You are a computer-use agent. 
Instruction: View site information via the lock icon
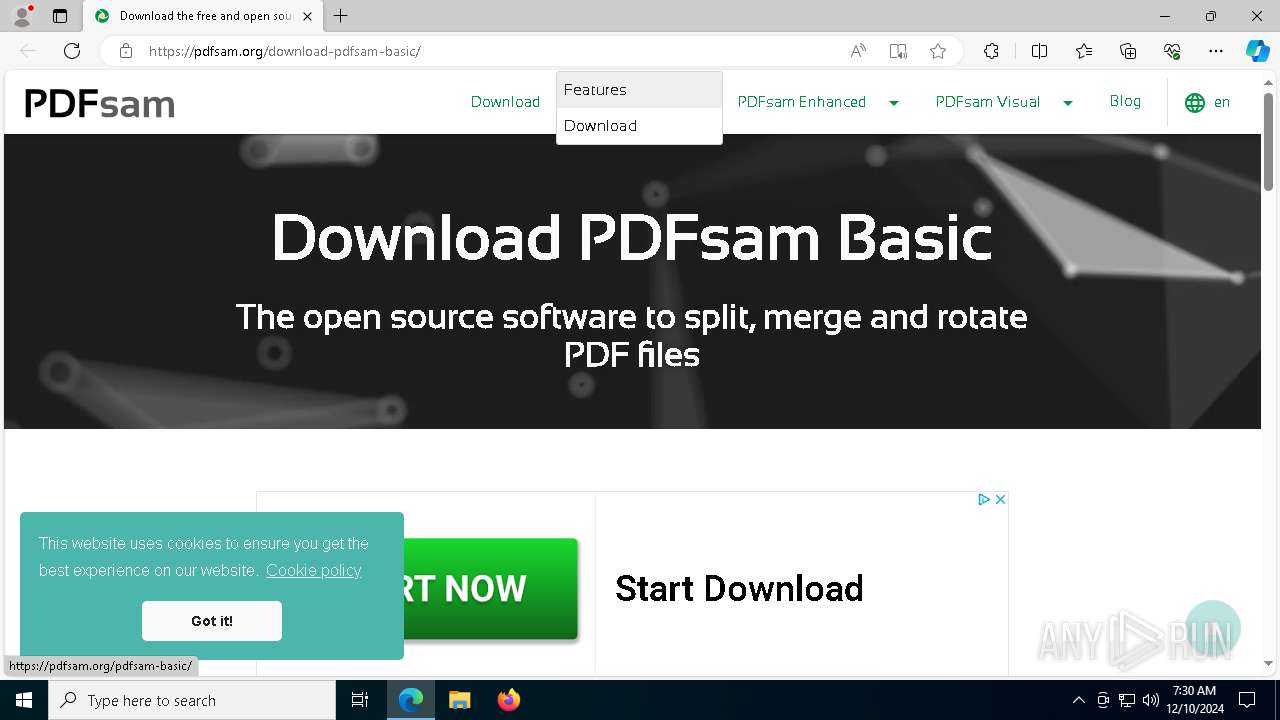click(x=126, y=51)
